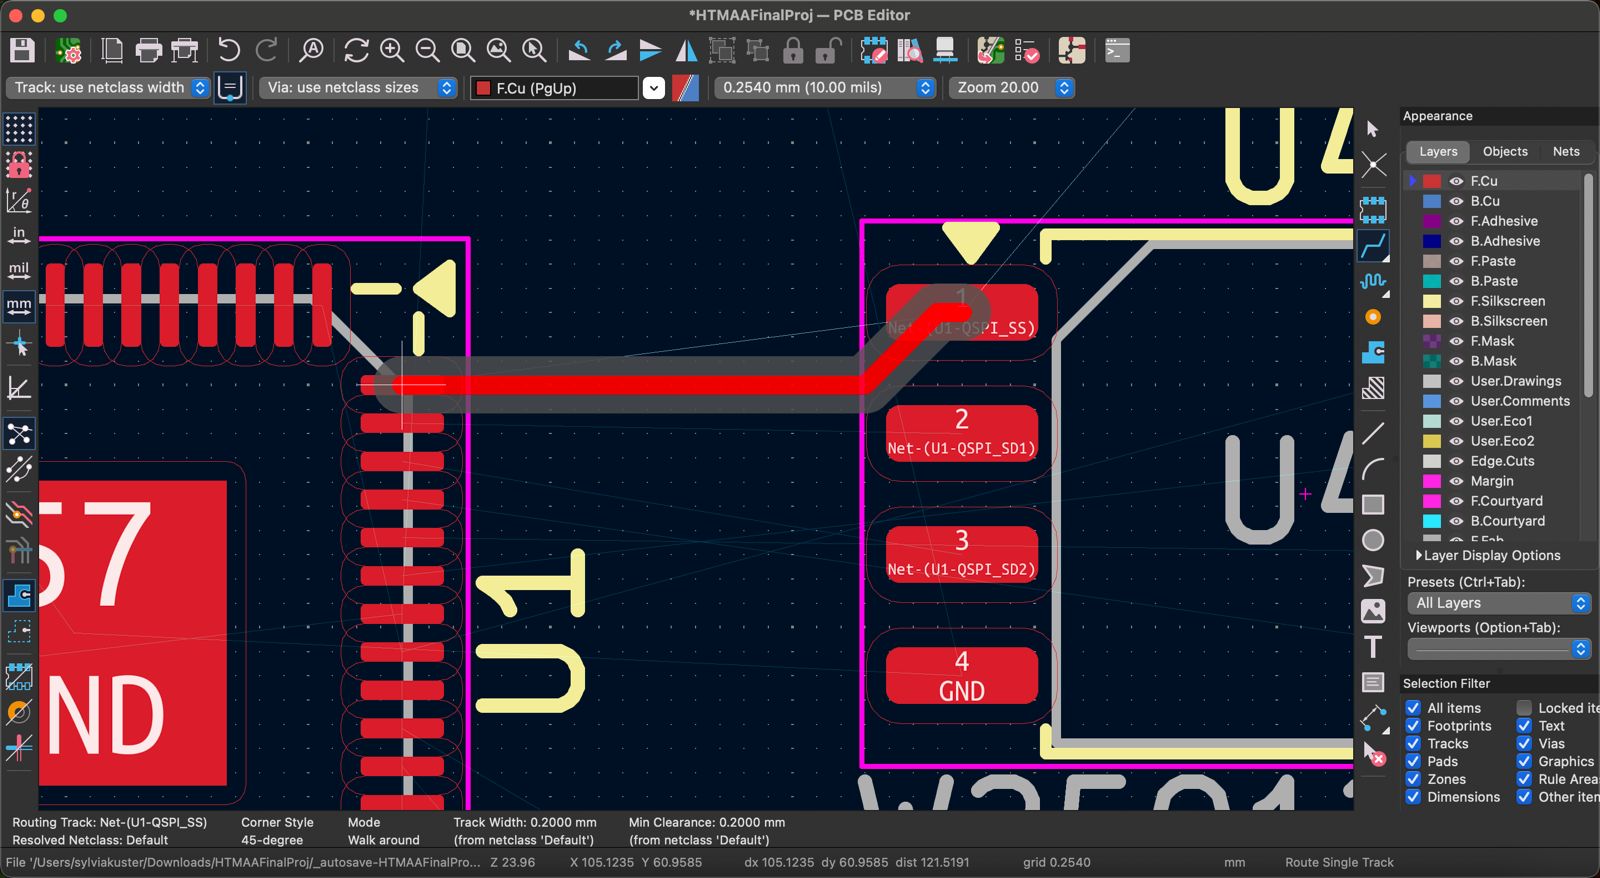Image resolution: width=1600 pixels, height=878 pixels.
Task: Click the Refresh view icon
Action: point(356,50)
